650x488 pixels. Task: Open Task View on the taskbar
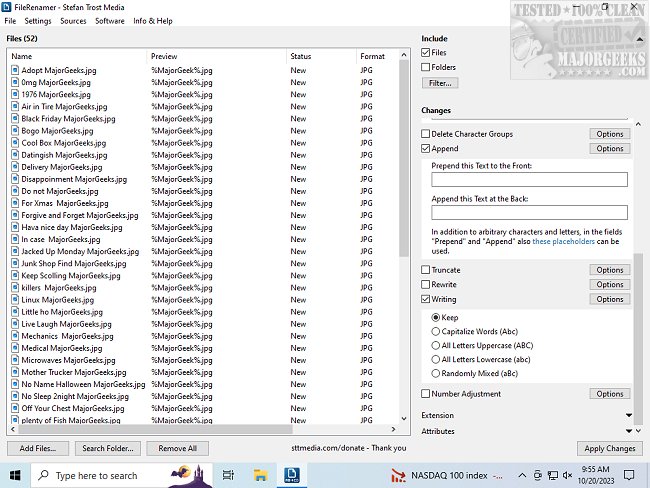pos(228,475)
